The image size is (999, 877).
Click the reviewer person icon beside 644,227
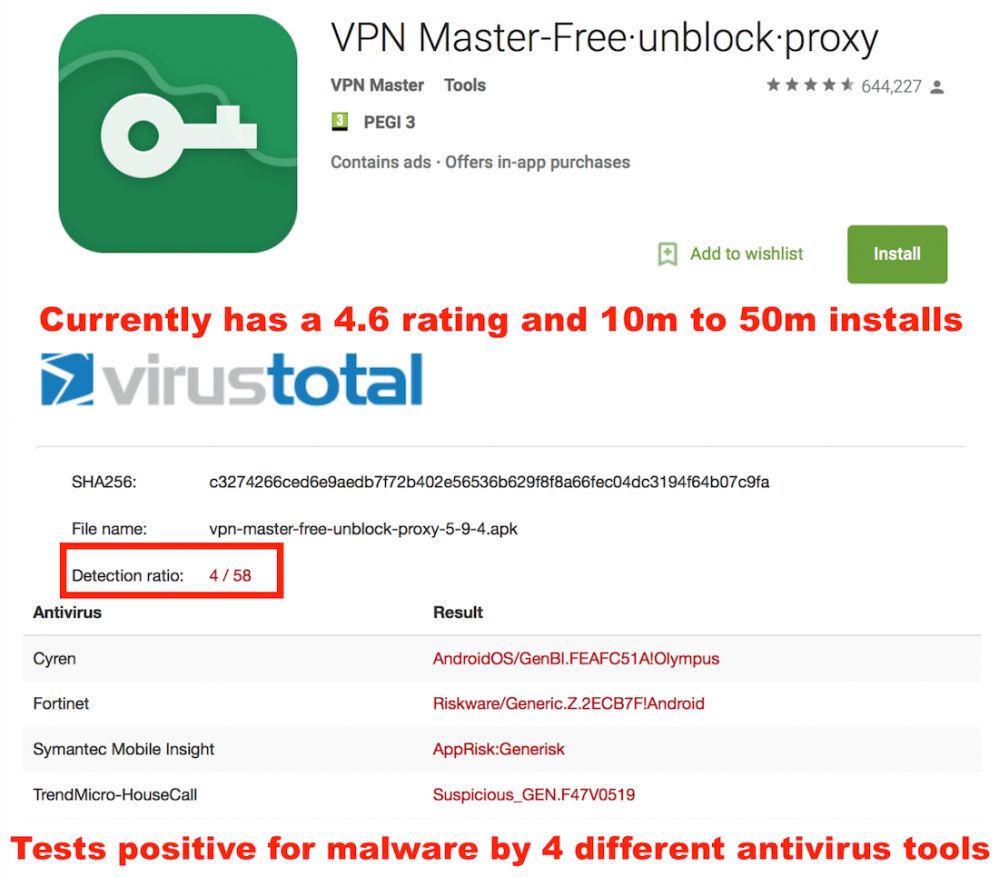[937, 87]
